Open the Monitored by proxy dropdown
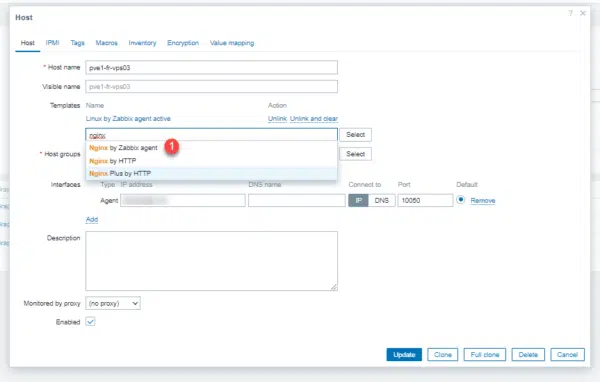The height and width of the screenshot is (382, 600). (x=113, y=303)
